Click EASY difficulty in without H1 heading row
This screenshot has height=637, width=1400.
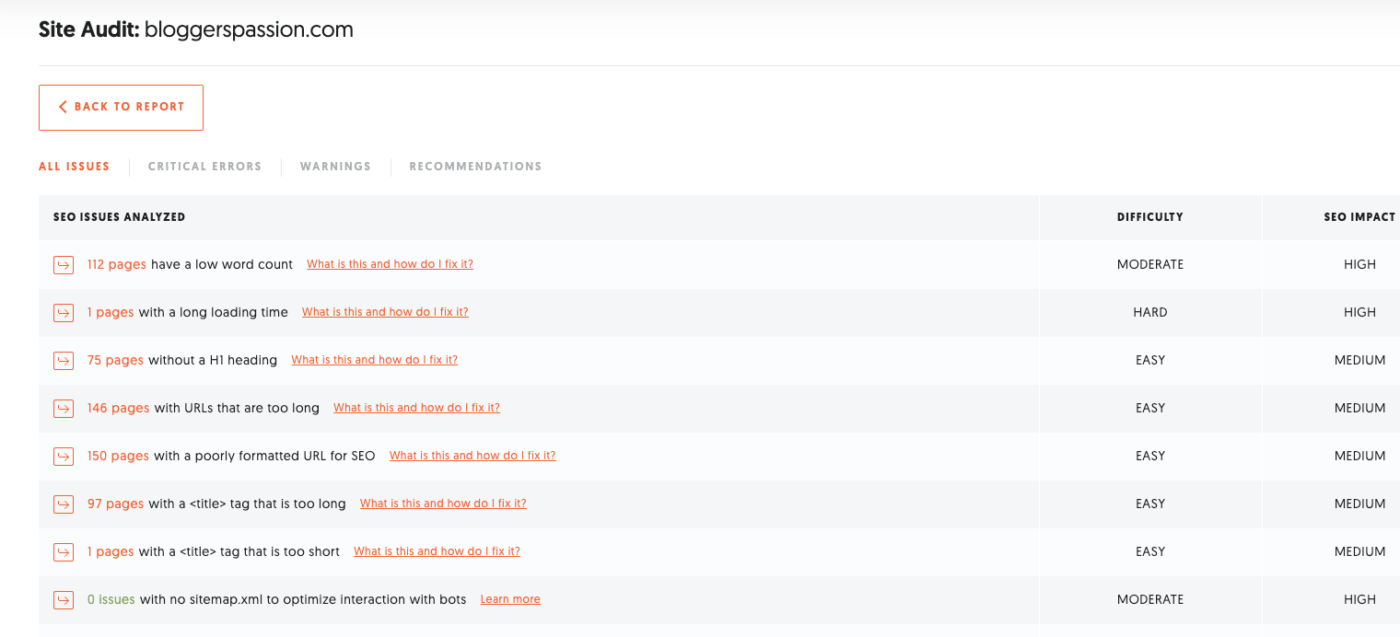1150,360
